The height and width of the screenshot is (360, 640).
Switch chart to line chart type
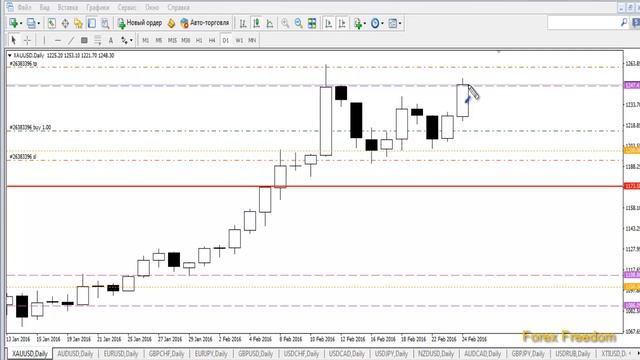270,23
